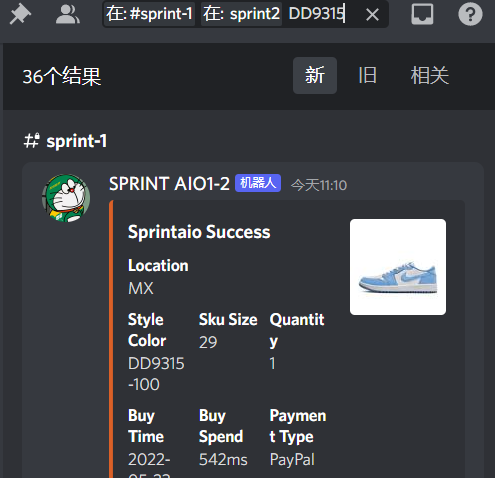Screen dimensions: 495x478
Task: Click the Location value 'MX'
Action: [141, 288]
